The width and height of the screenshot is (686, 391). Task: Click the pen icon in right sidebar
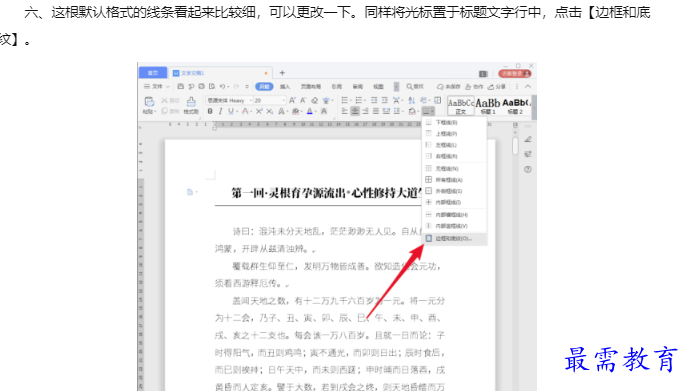(528, 140)
